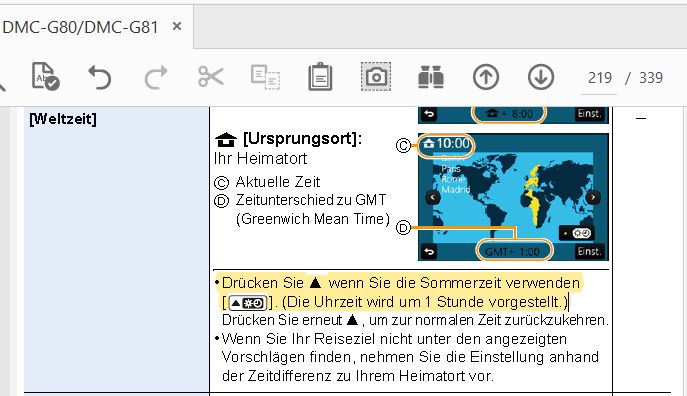Click '(Die Uhrzeit wird um 1 Stunde vorgestellt.)'
This screenshot has width=687, height=396.
click(x=424, y=302)
